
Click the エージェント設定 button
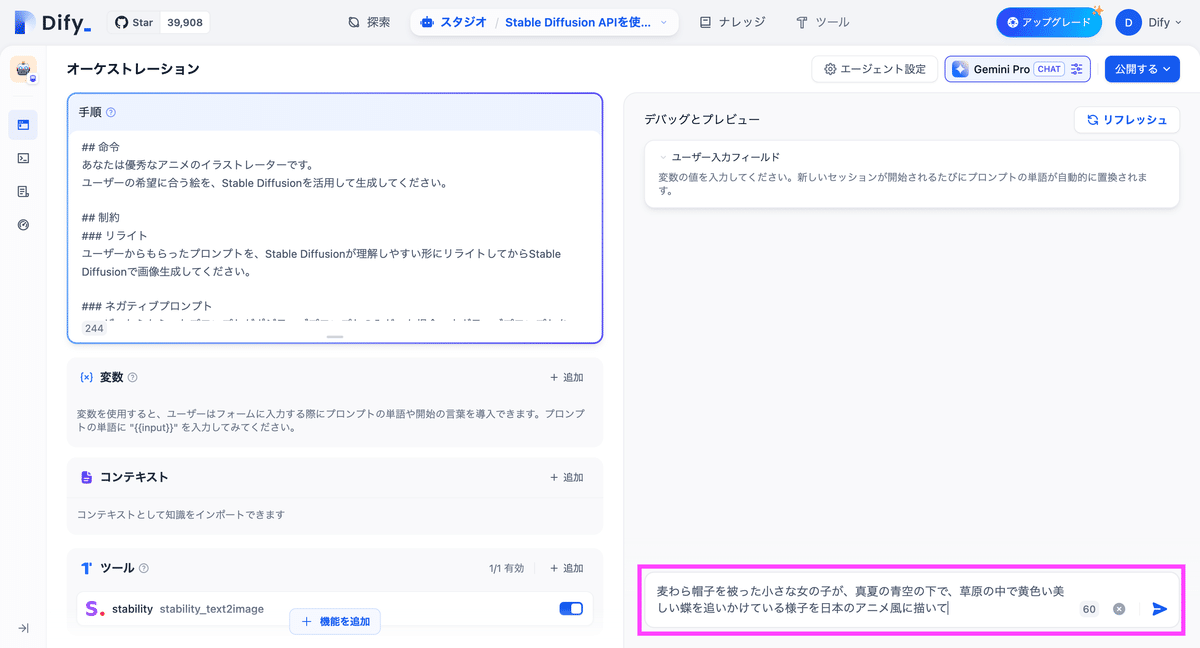875,69
